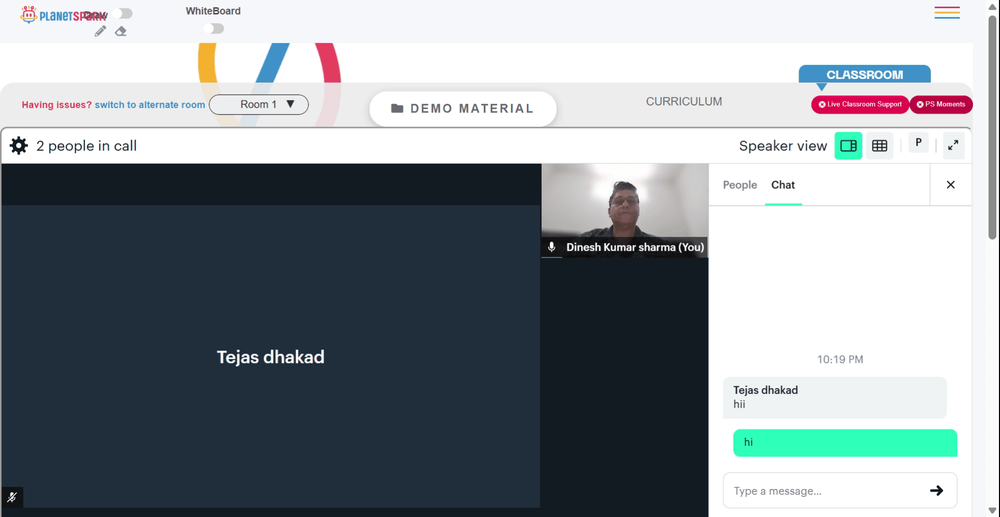This screenshot has width=1000, height=517.
Task: Switch to the Curriculum tab
Action: point(684,101)
